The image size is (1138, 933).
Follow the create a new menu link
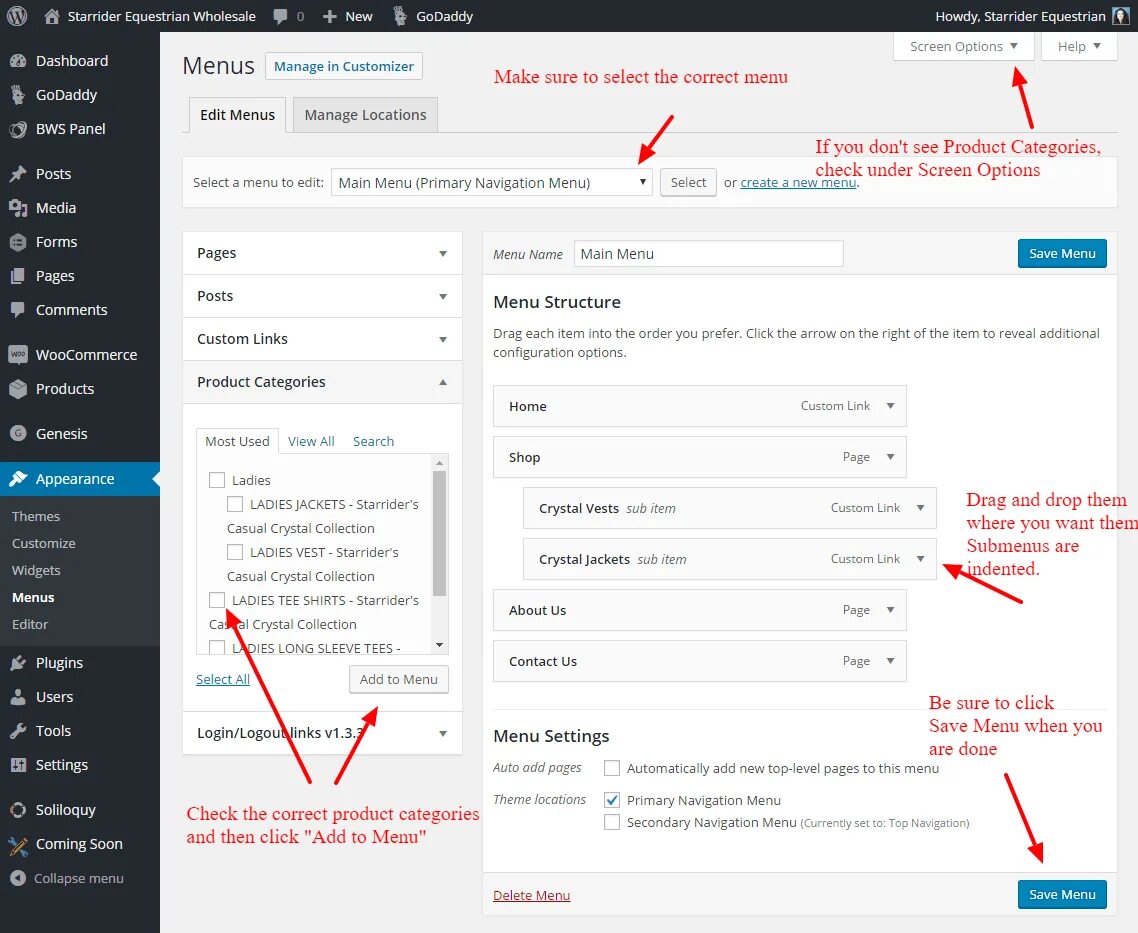[798, 182]
